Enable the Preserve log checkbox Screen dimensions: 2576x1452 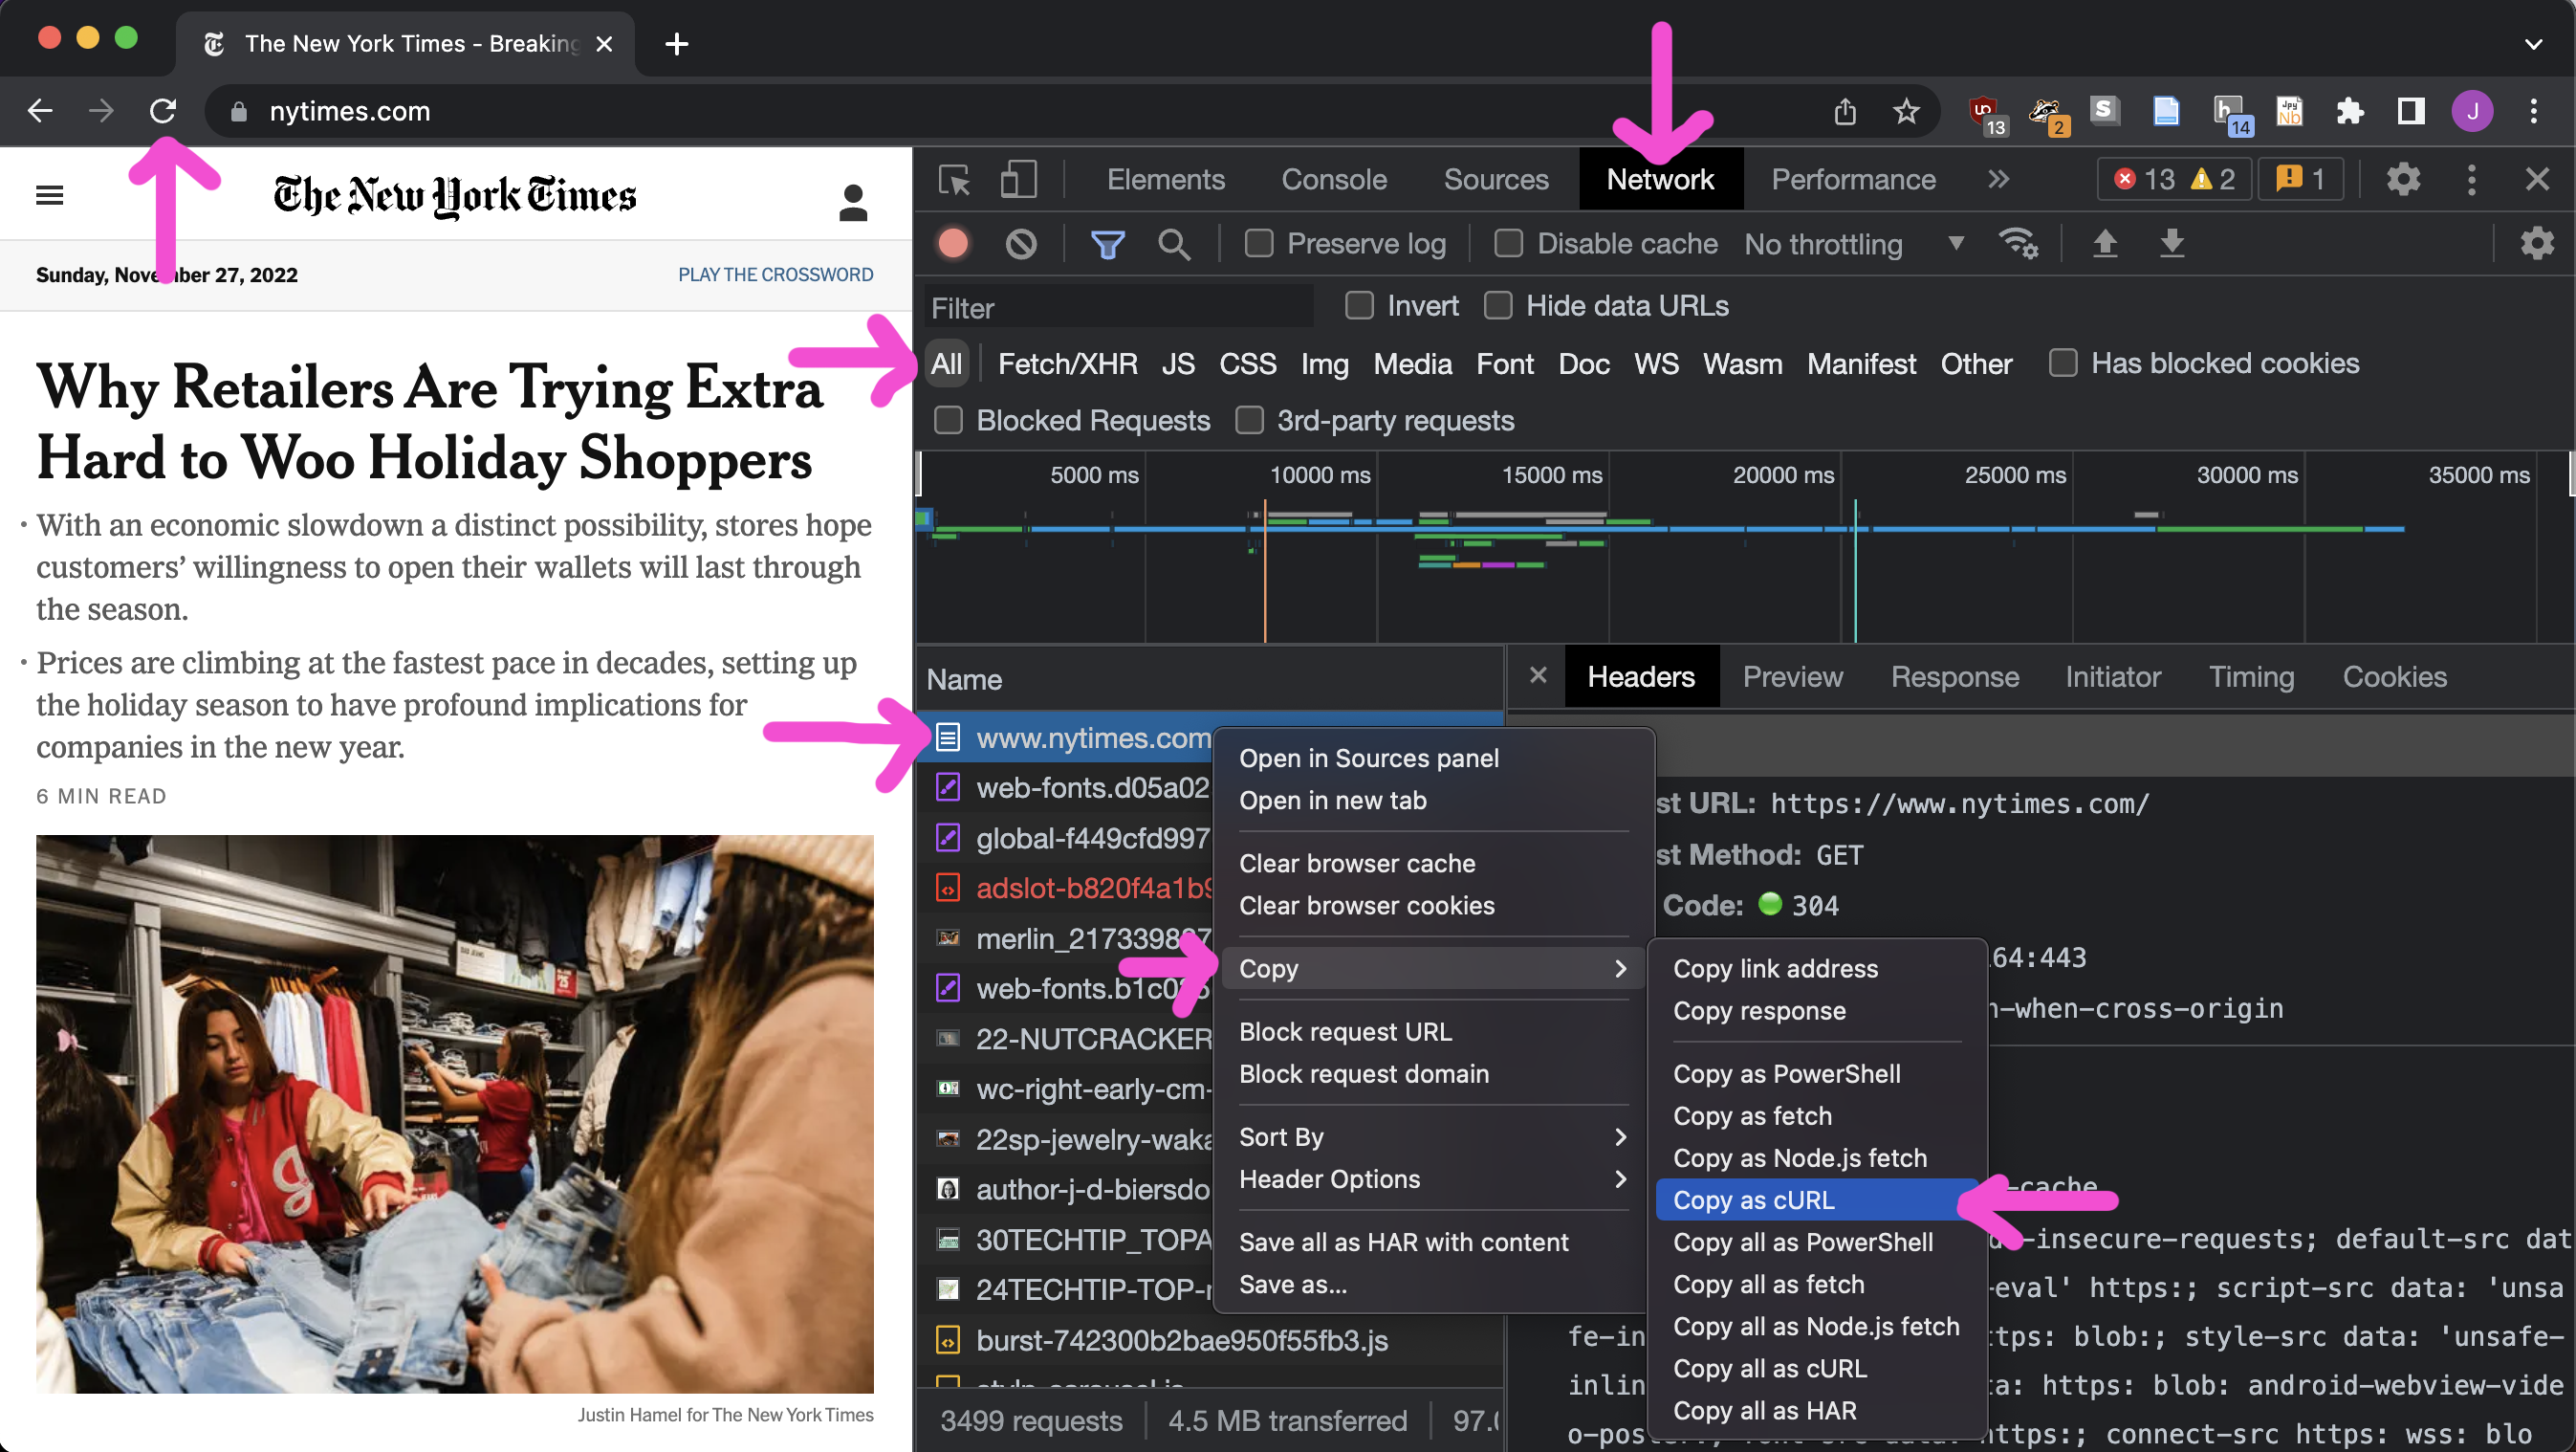coord(1258,244)
